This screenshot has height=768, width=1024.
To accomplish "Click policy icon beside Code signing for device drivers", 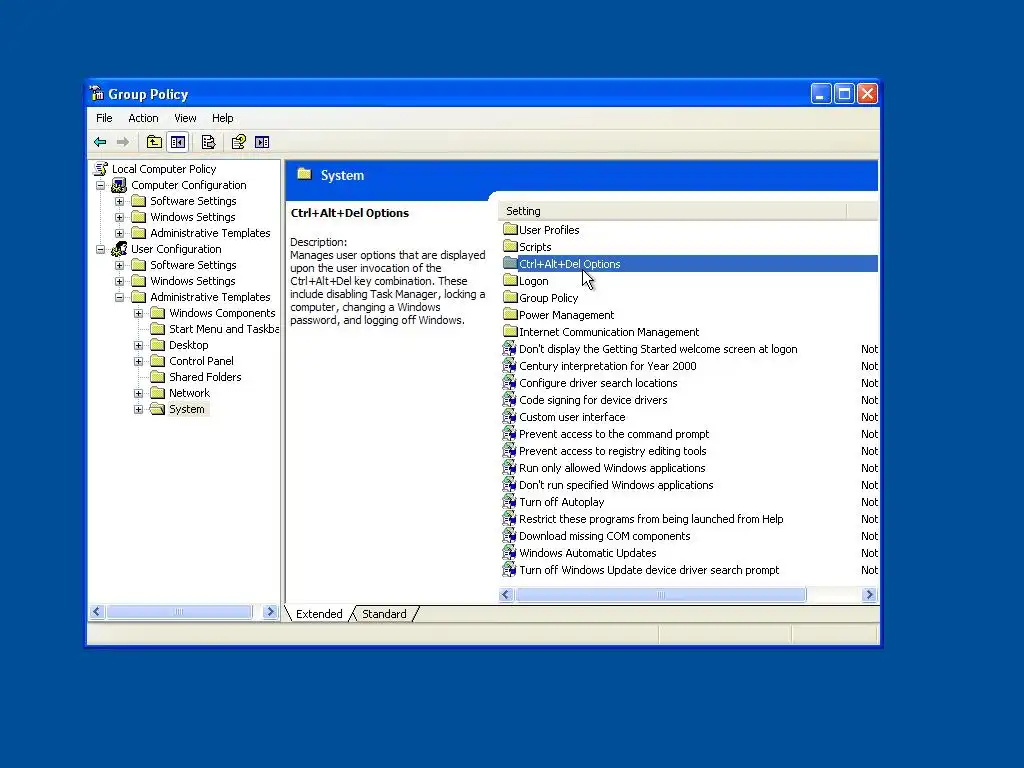I will (509, 400).
